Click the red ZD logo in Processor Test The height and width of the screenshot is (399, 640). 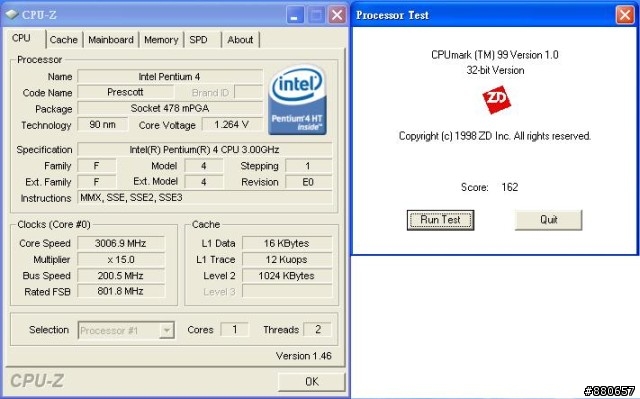496,99
